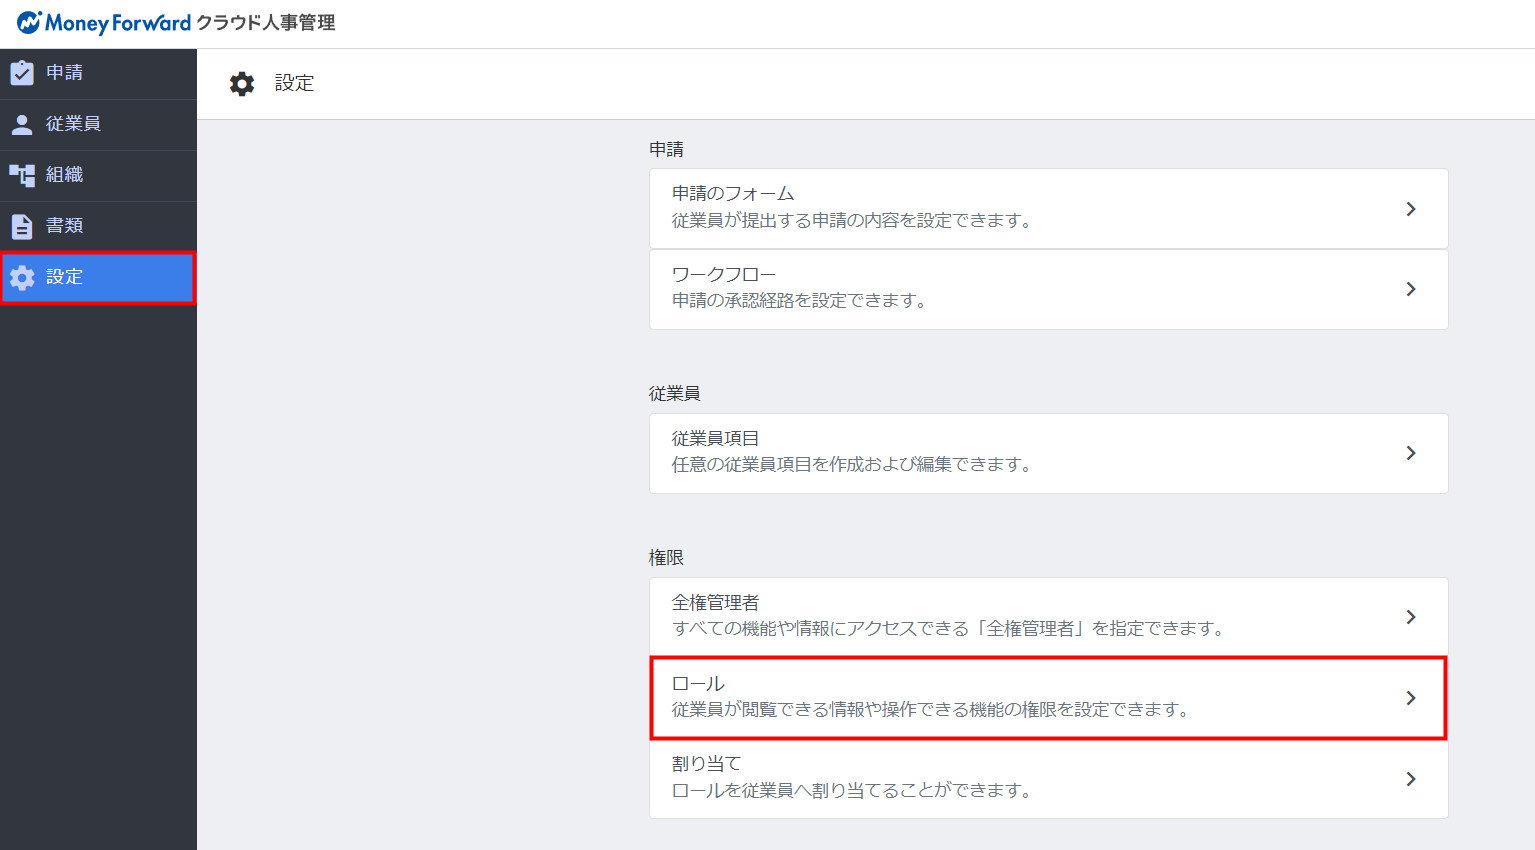
Task: Click description ロールを従業員へ割り当てることができます。
Action: click(853, 790)
